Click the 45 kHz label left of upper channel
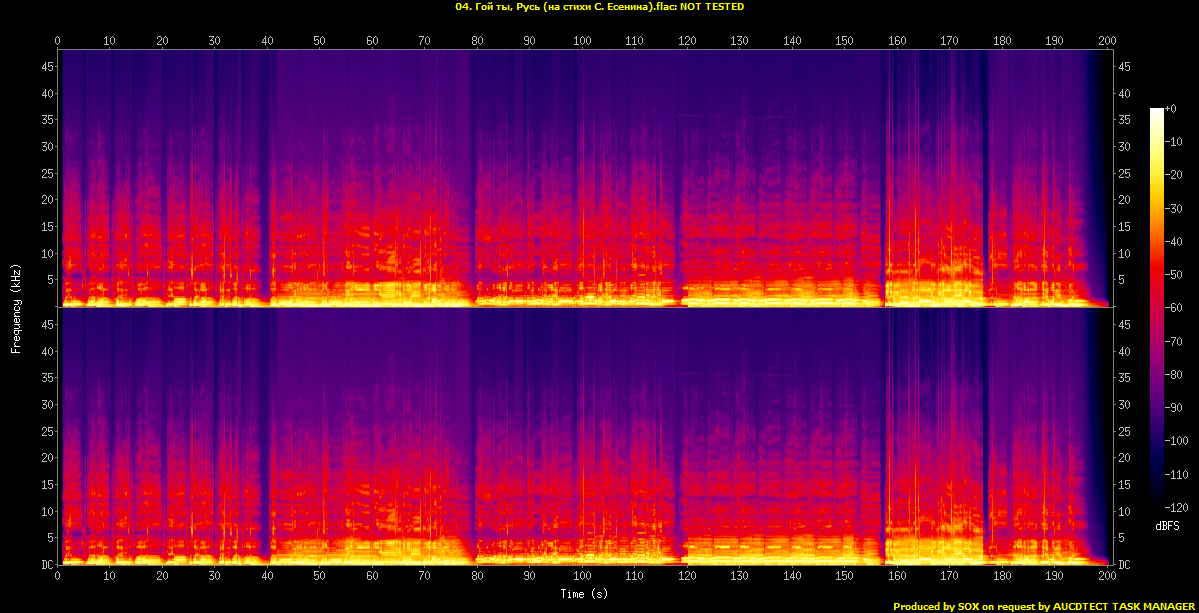Viewport: 1199px width, 613px height. (45, 67)
